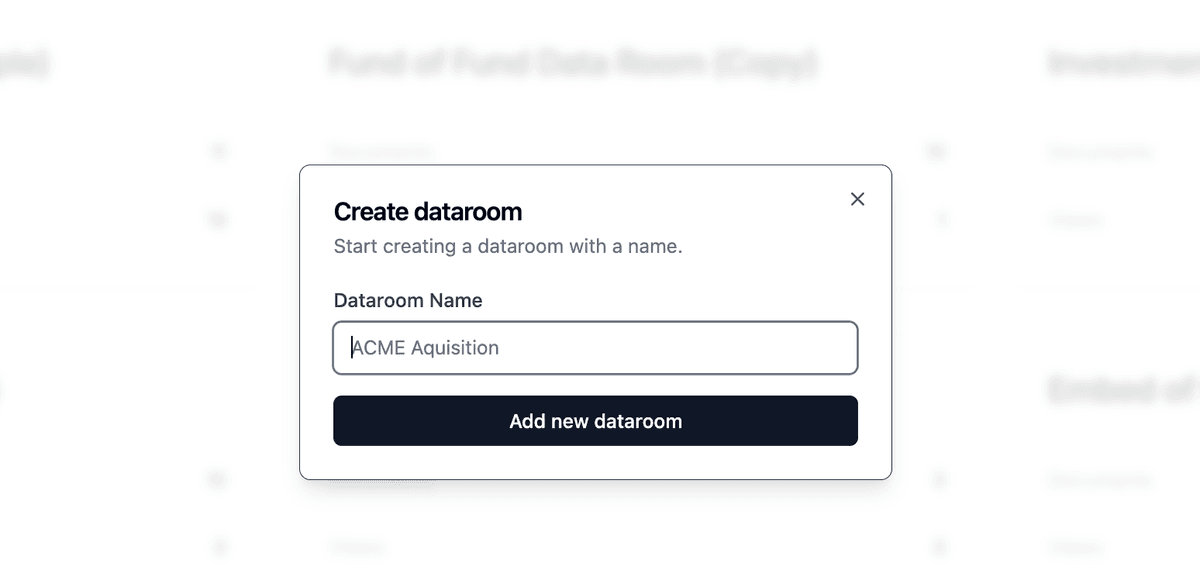The image size is (1200, 588).
Task: Dismiss the Create dataroom dialog
Action: click(857, 199)
